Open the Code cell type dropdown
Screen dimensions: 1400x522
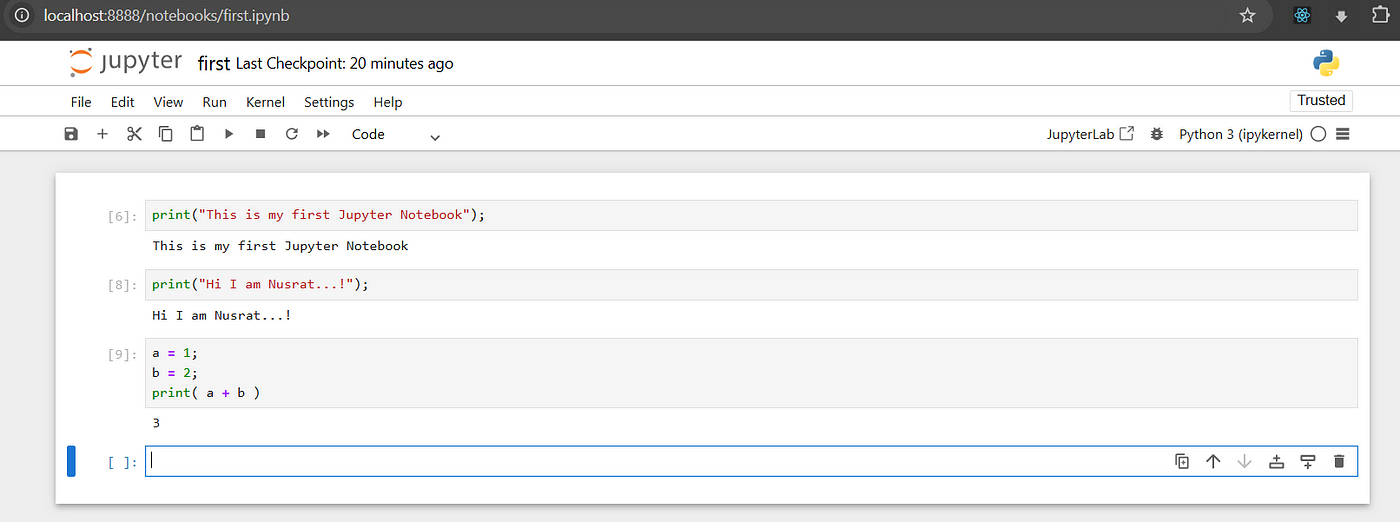pos(396,134)
